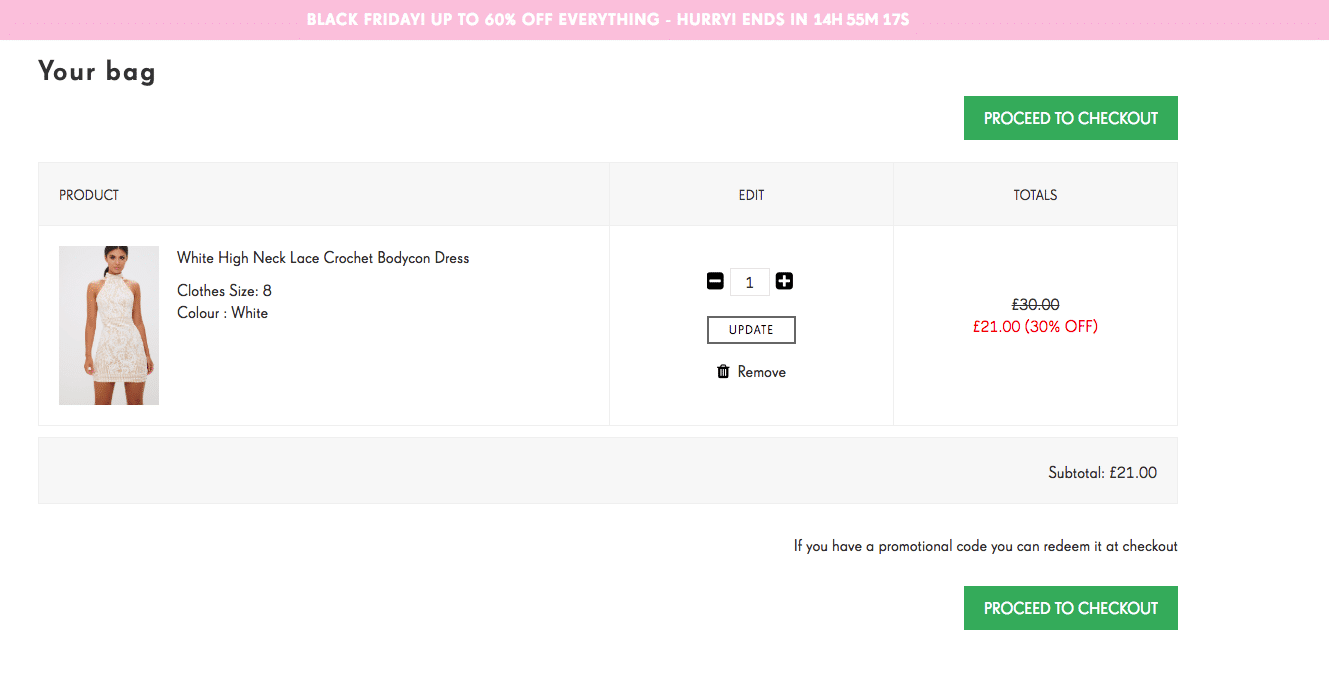
Task: Select the Your bag page heading
Action: click(96, 71)
